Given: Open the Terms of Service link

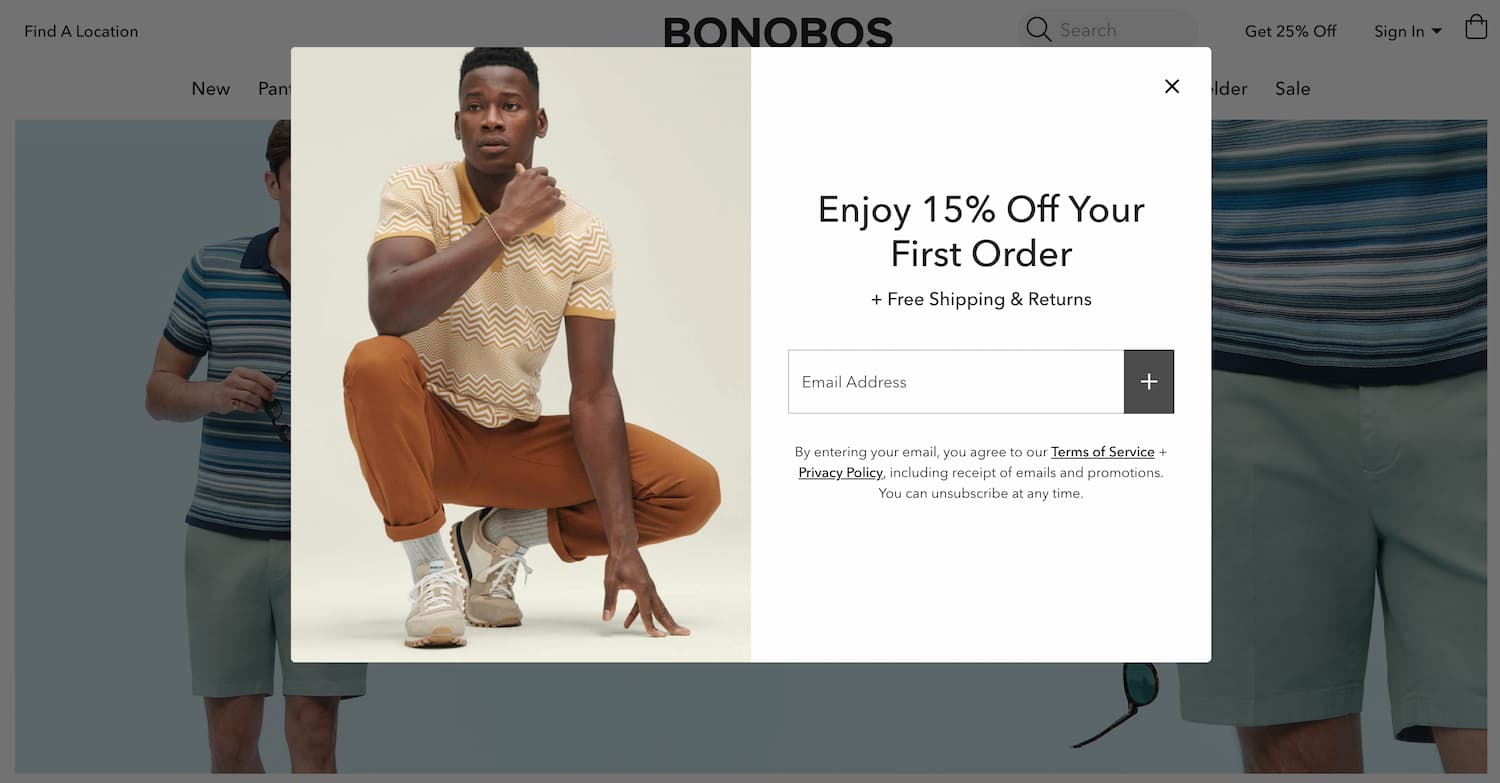Looking at the screenshot, I should click(1102, 451).
